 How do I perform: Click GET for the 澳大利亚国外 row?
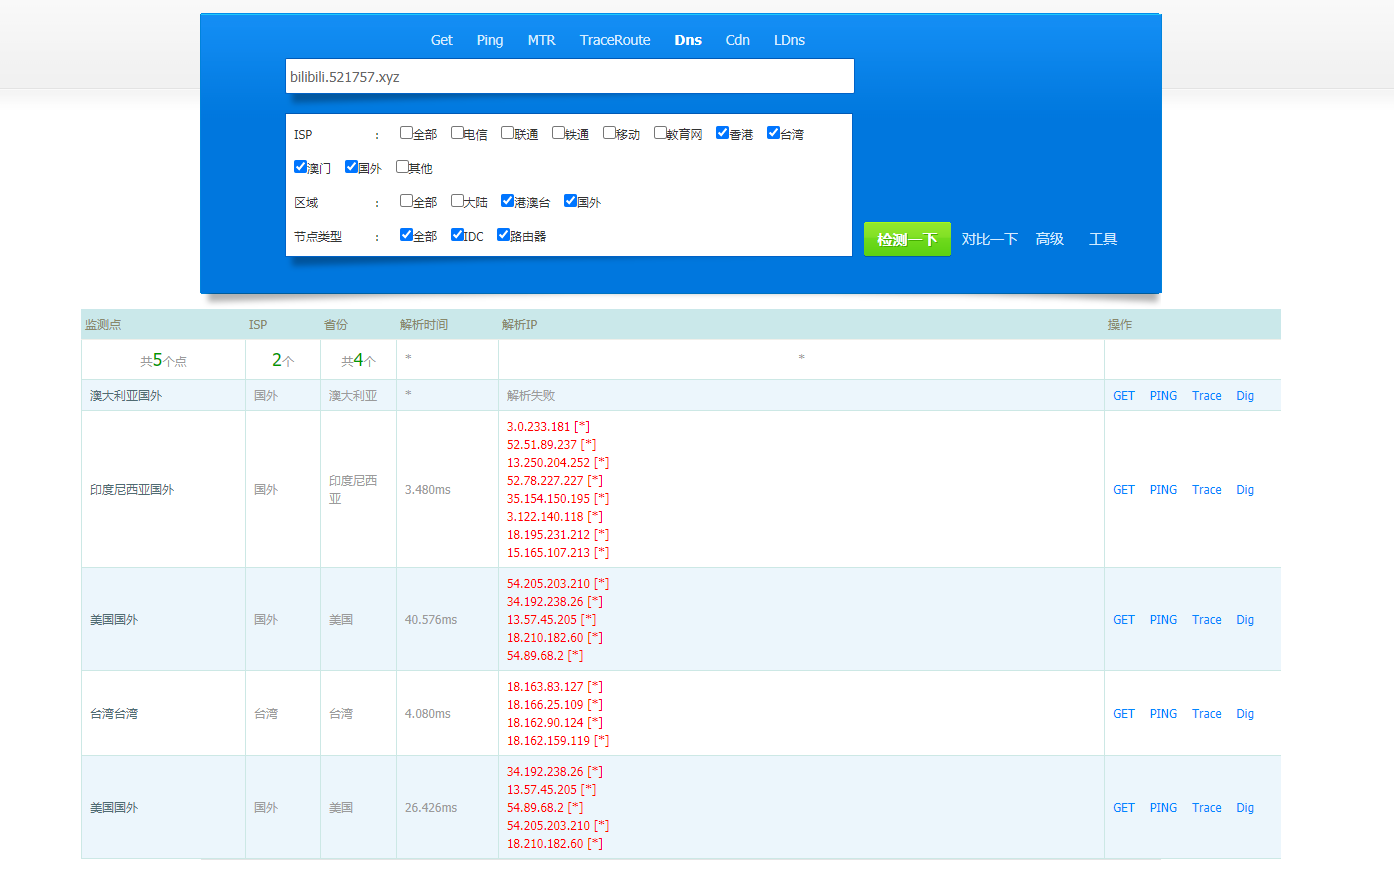[1123, 396]
